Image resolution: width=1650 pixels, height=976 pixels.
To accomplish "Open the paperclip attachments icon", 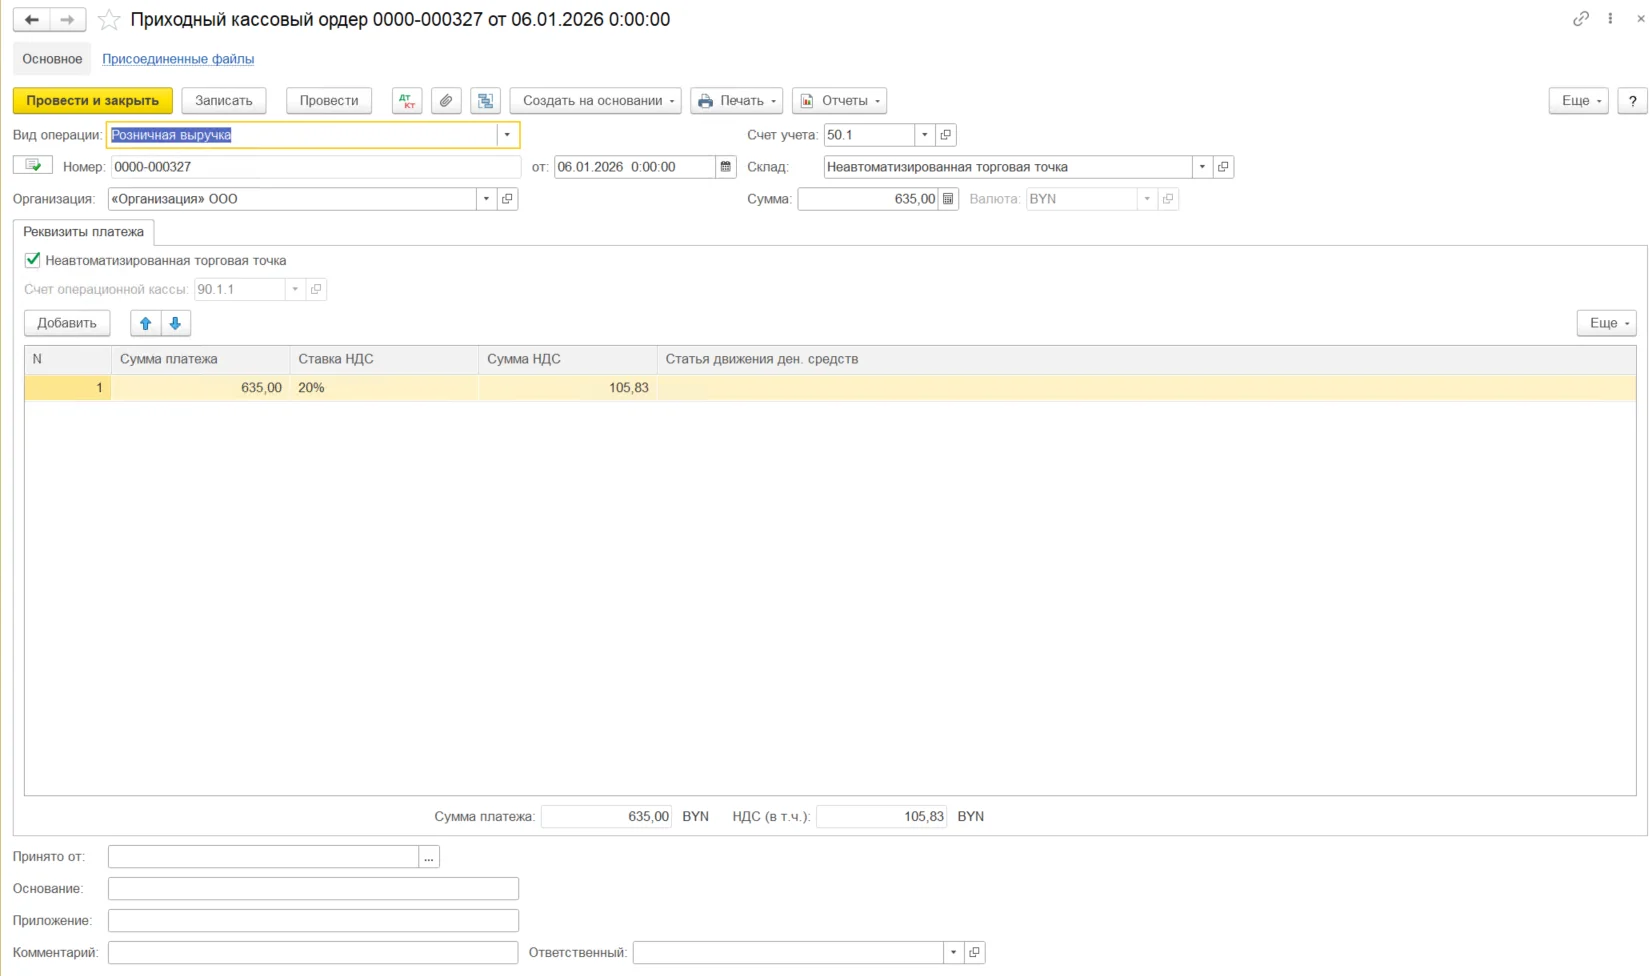I will point(446,101).
